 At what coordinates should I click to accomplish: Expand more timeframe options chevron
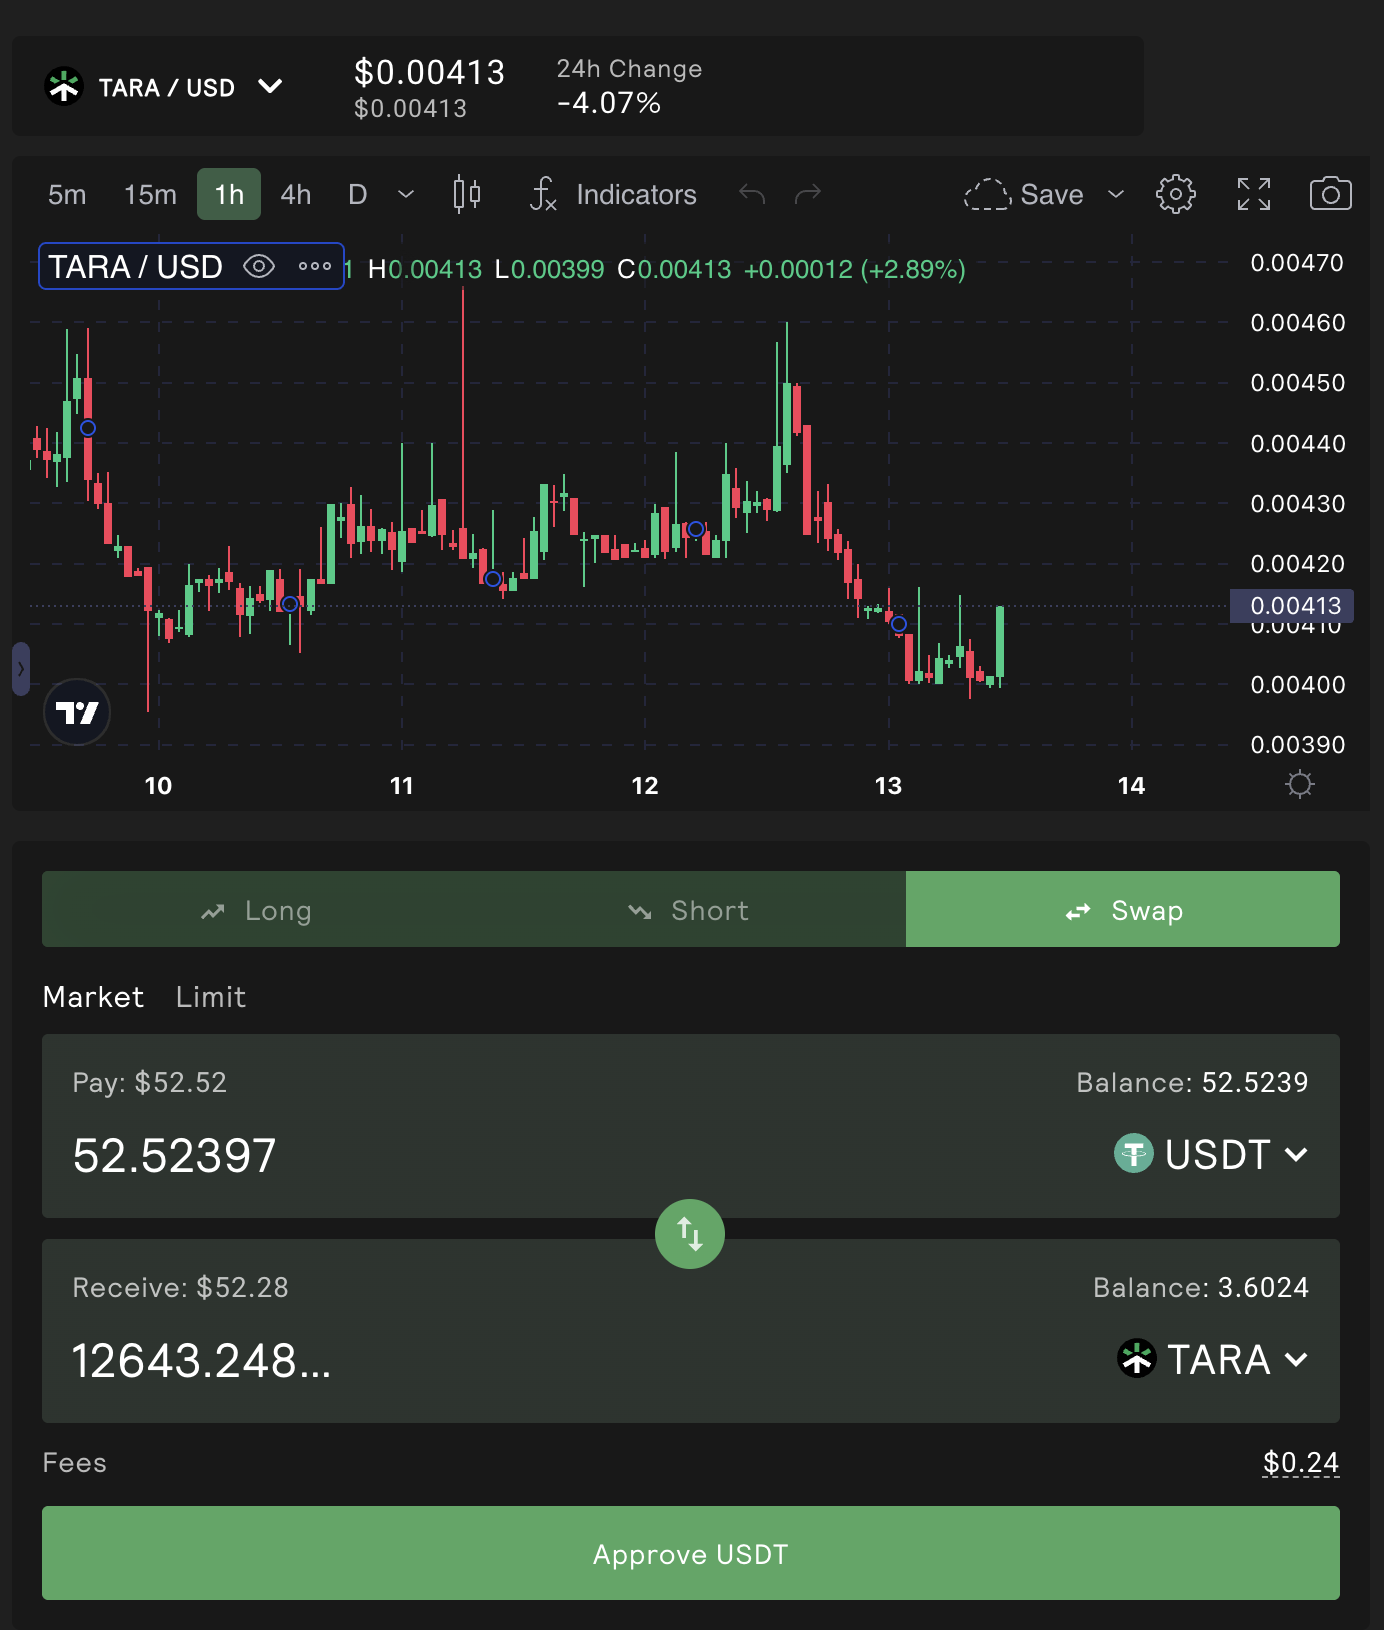pyautogui.click(x=406, y=194)
